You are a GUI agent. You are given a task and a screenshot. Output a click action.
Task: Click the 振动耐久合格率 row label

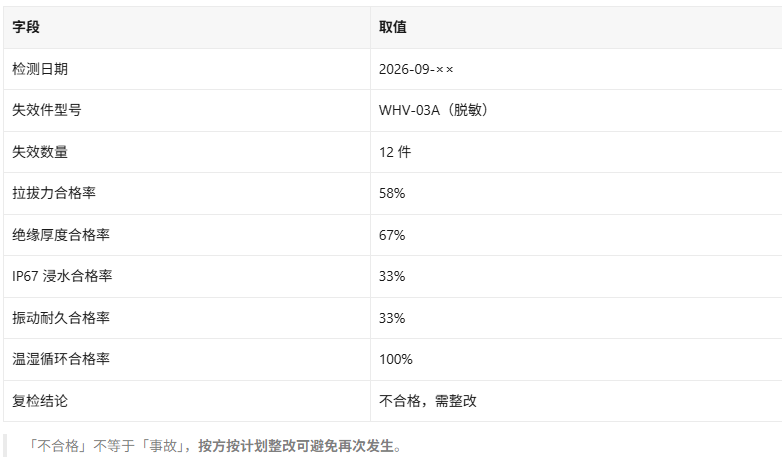click(x=61, y=318)
